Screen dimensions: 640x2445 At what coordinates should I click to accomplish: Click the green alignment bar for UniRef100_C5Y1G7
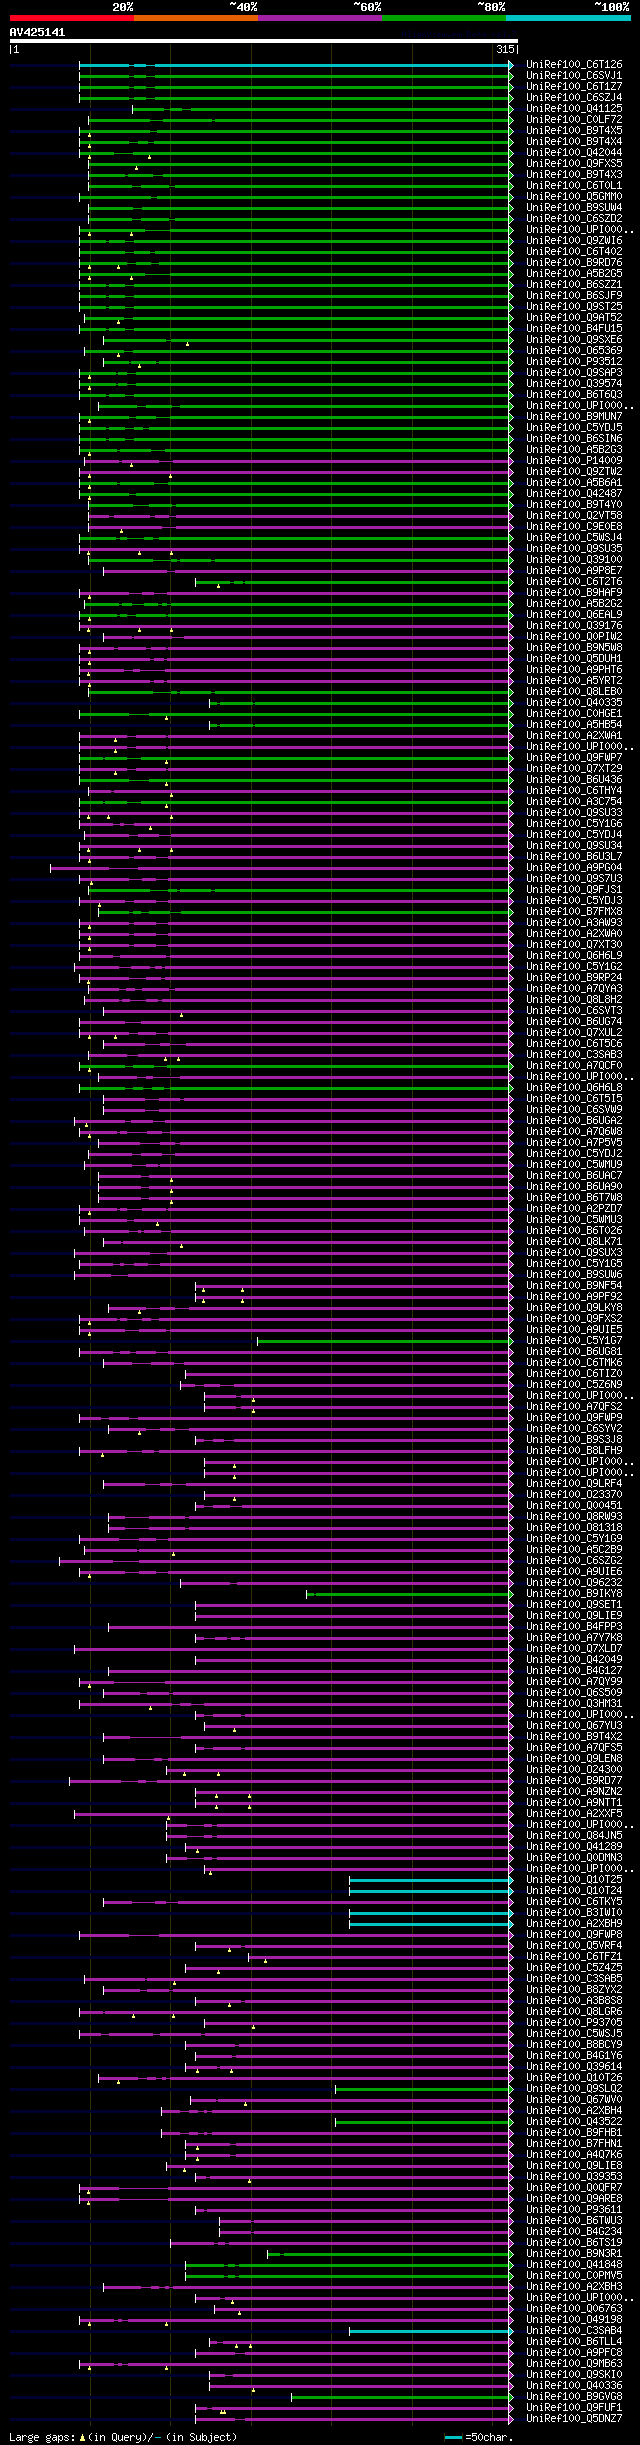tap(385, 1341)
